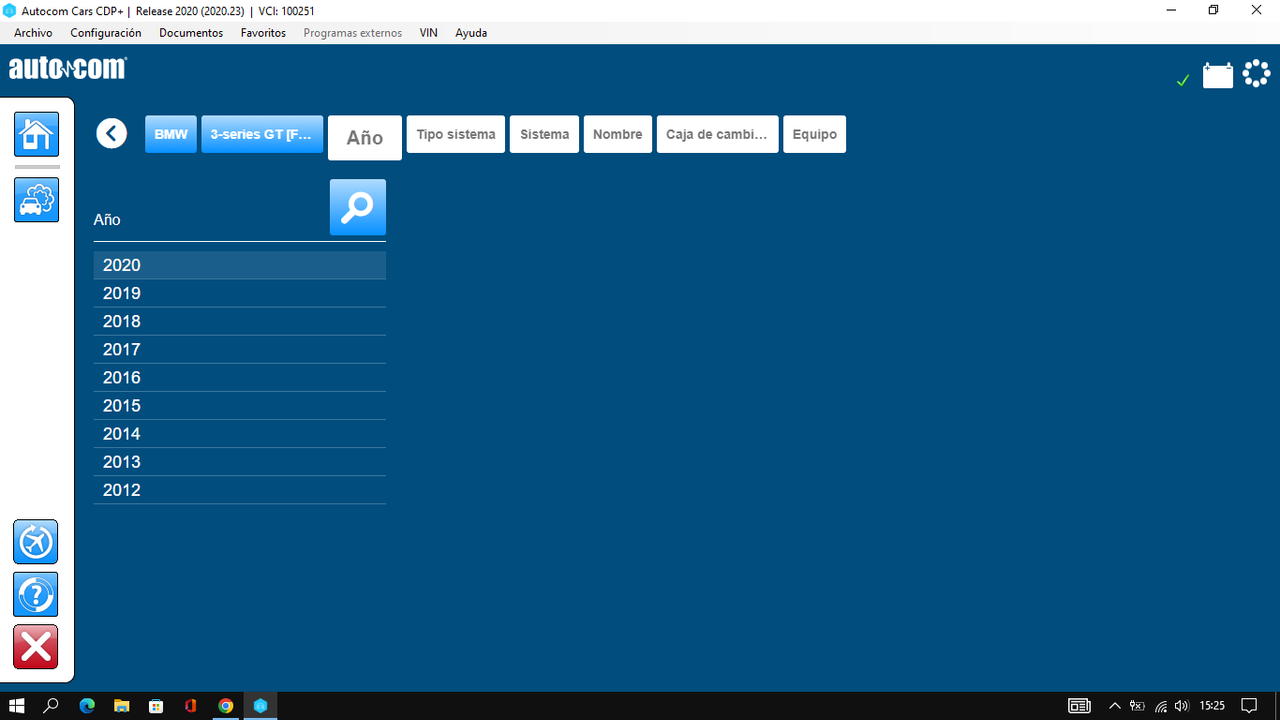Launch Microsoft Edge from taskbar
Screen dimensions: 1280x720
click(x=87, y=706)
